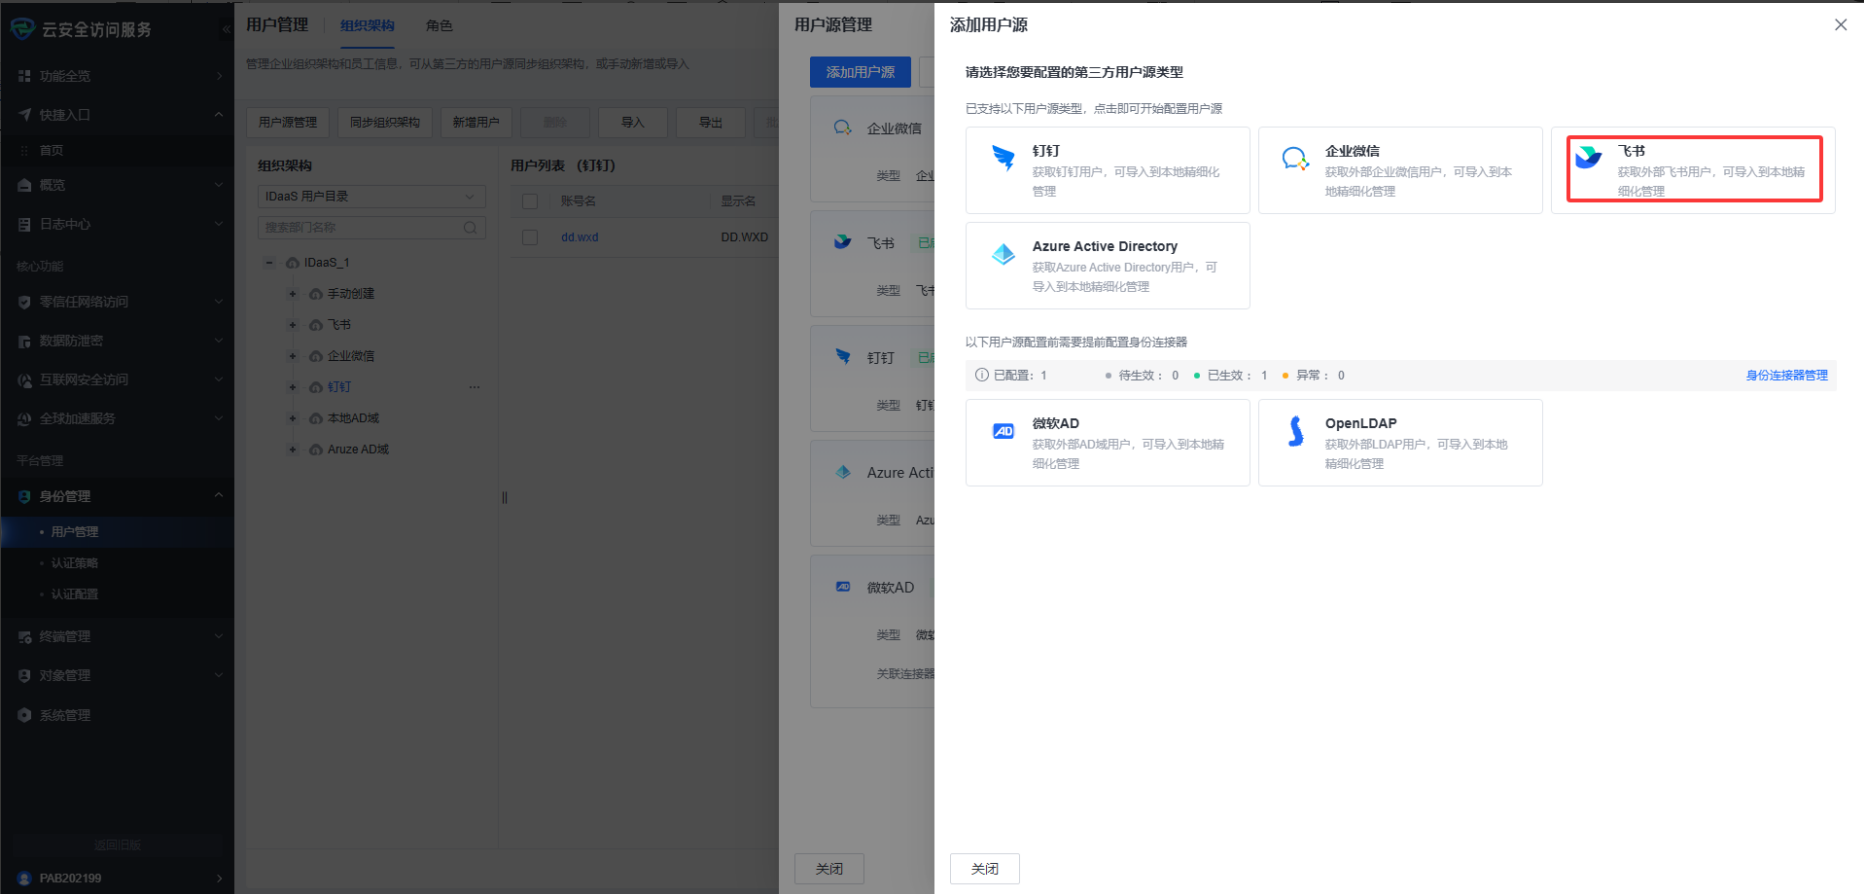Click the 零信任网络访问 shield icon
Viewport: 1864px width, 894px height.
24,302
